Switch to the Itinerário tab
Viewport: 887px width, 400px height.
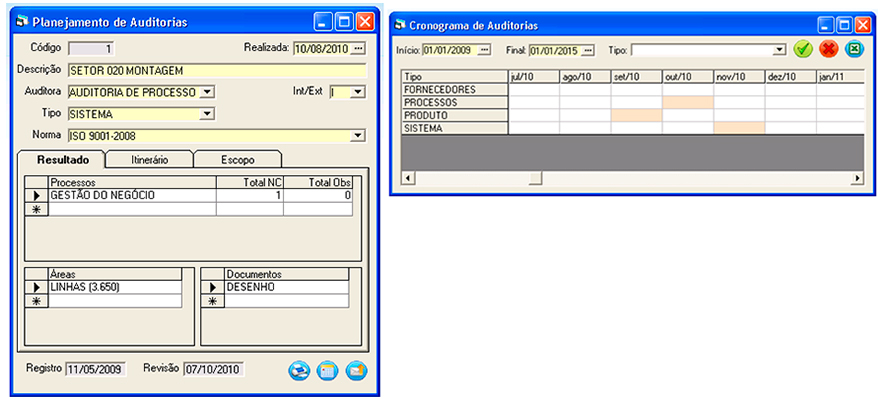150,160
